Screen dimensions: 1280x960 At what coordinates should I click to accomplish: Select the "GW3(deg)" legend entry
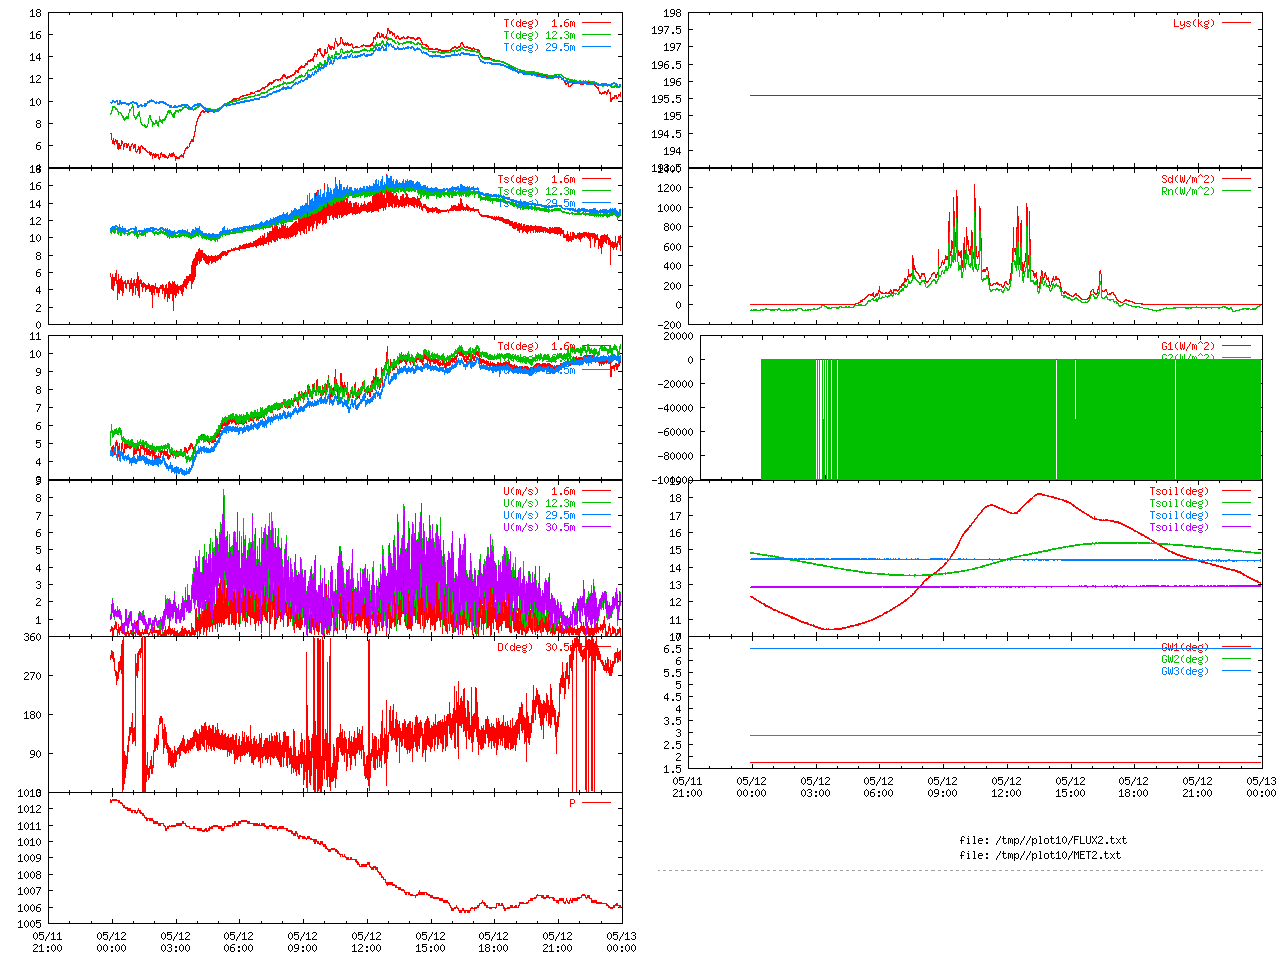pyautogui.click(x=1185, y=671)
